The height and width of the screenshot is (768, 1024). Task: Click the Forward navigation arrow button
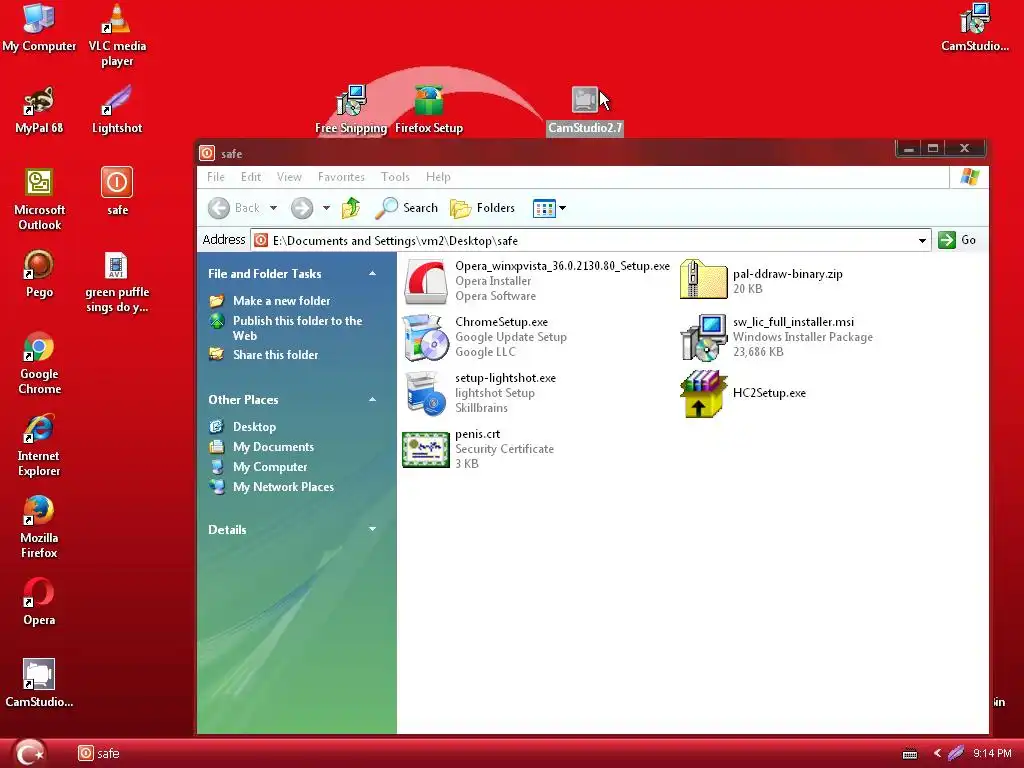point(302,208)
